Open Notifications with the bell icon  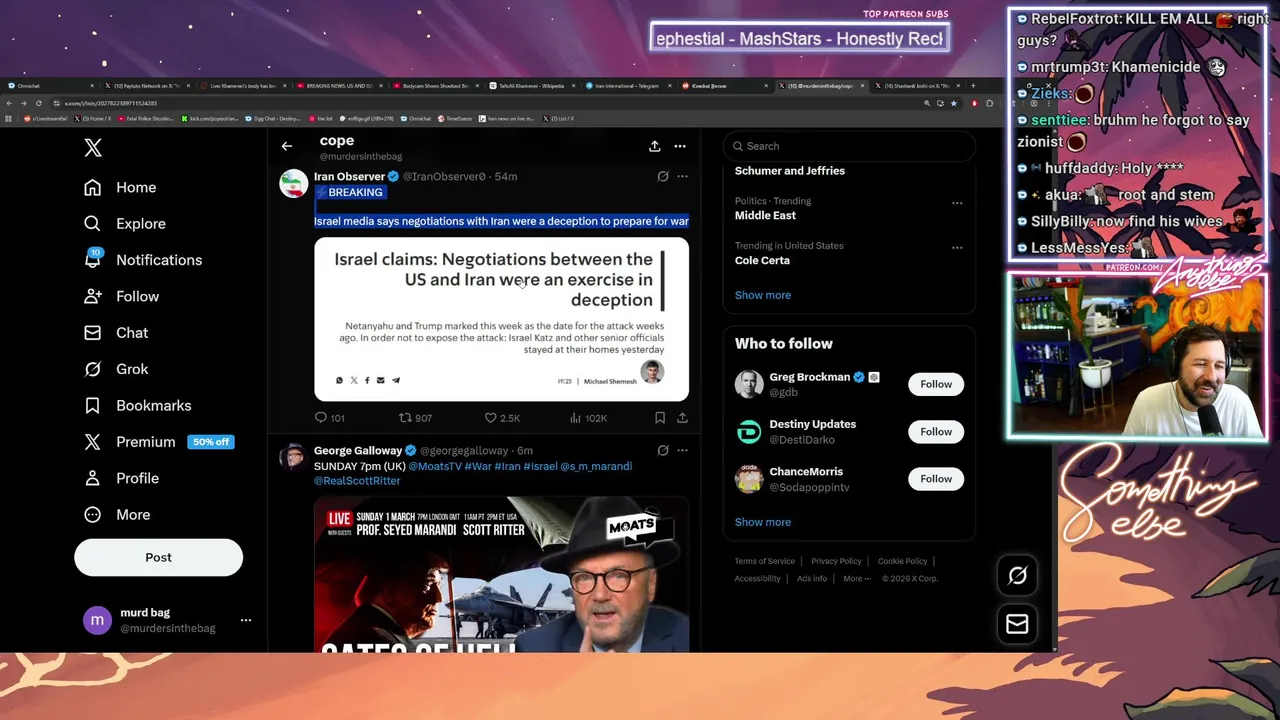pos(143,260)
